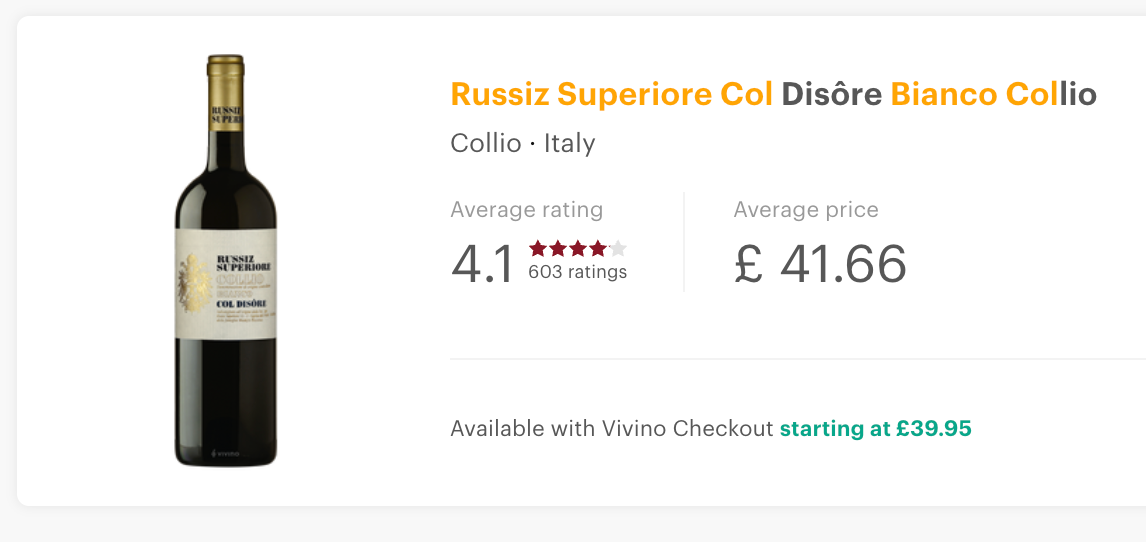Screen dimensions: 1146x542
Task: Click the third red rating star
Action: click(578, 248)
